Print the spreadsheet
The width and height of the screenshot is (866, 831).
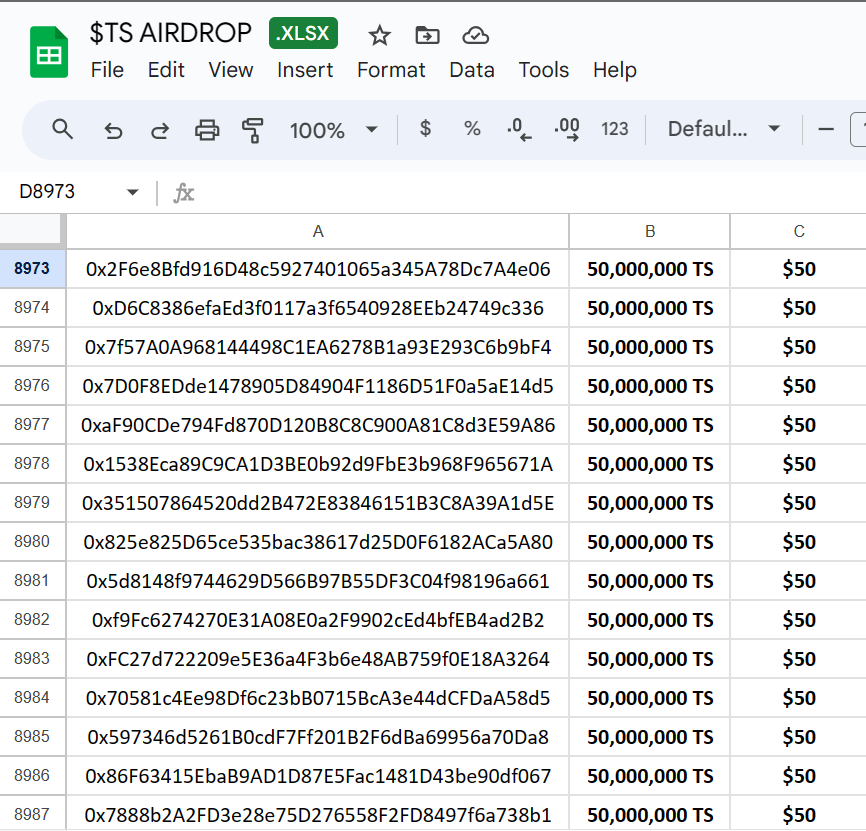click(x=207, y=130)
